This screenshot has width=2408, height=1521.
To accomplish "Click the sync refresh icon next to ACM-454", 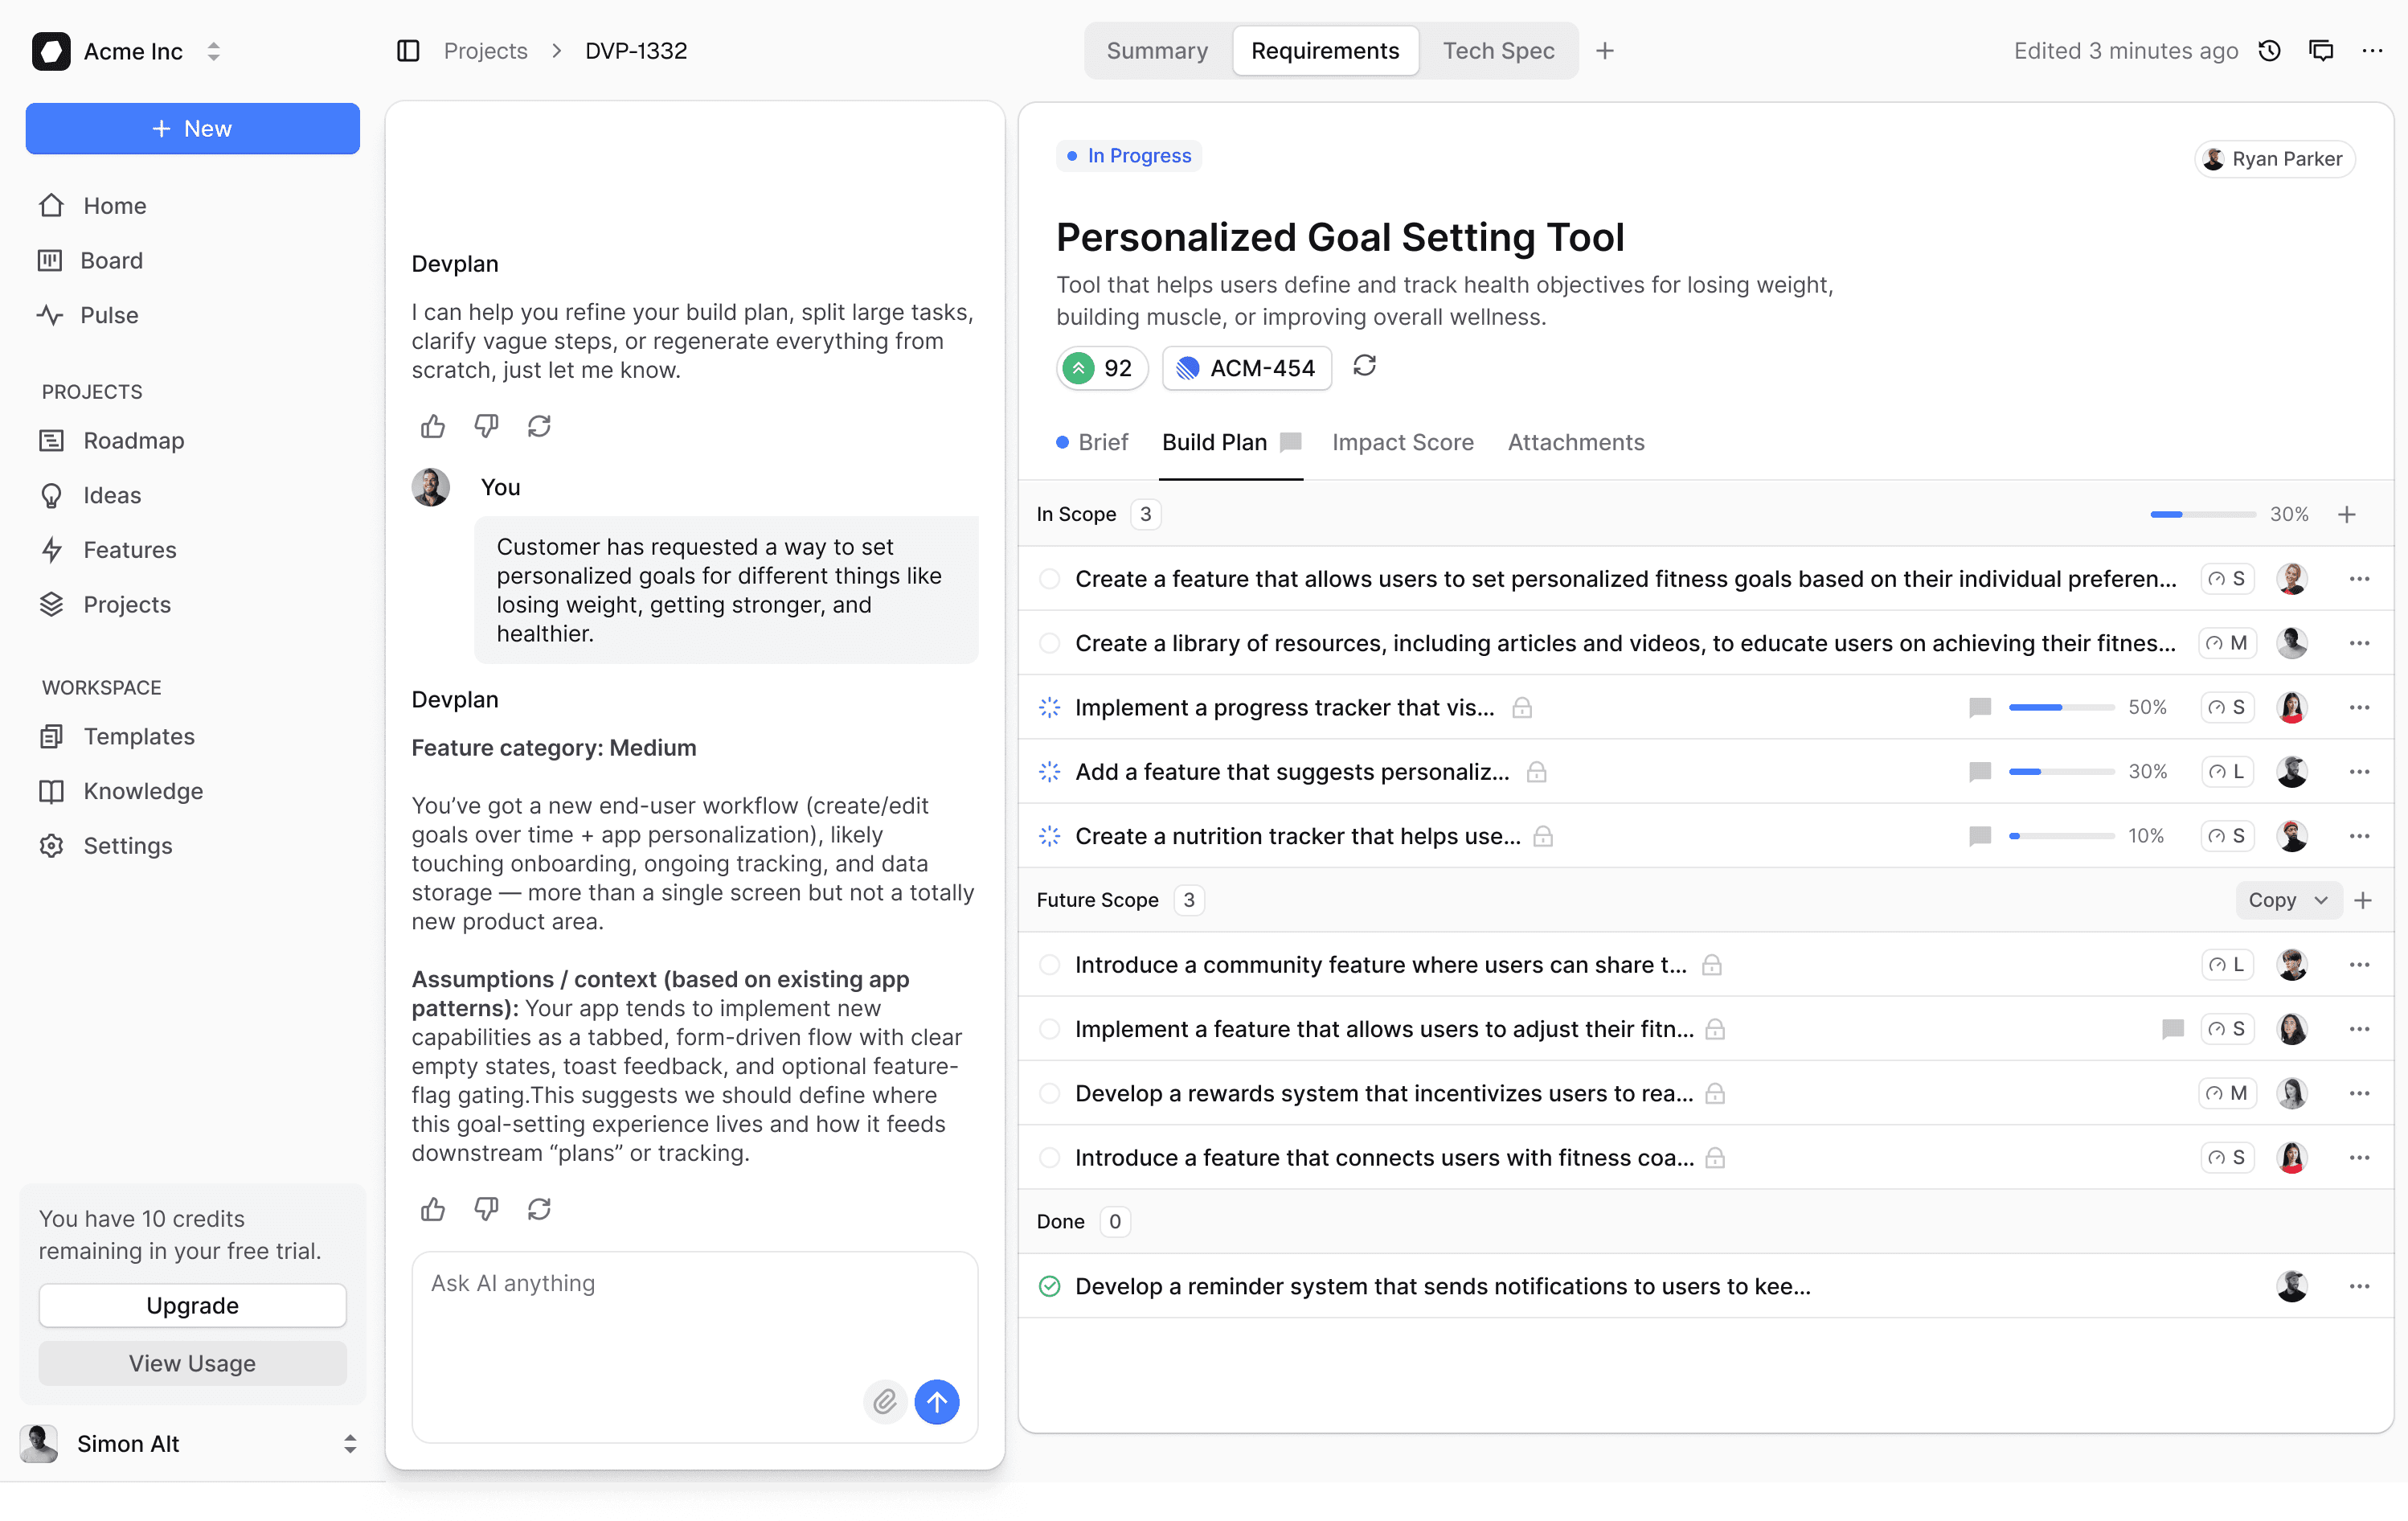I will [1364, 366].
